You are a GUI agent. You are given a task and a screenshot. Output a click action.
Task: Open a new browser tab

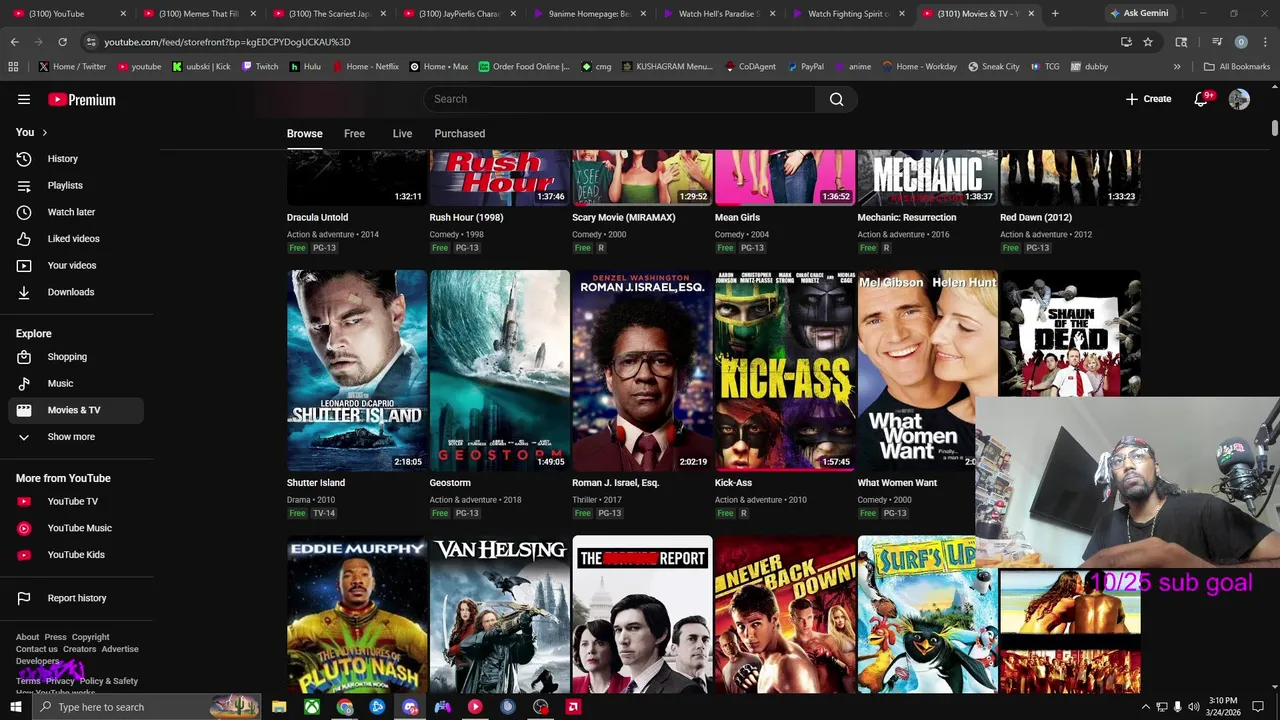[x=1055, y=14]
